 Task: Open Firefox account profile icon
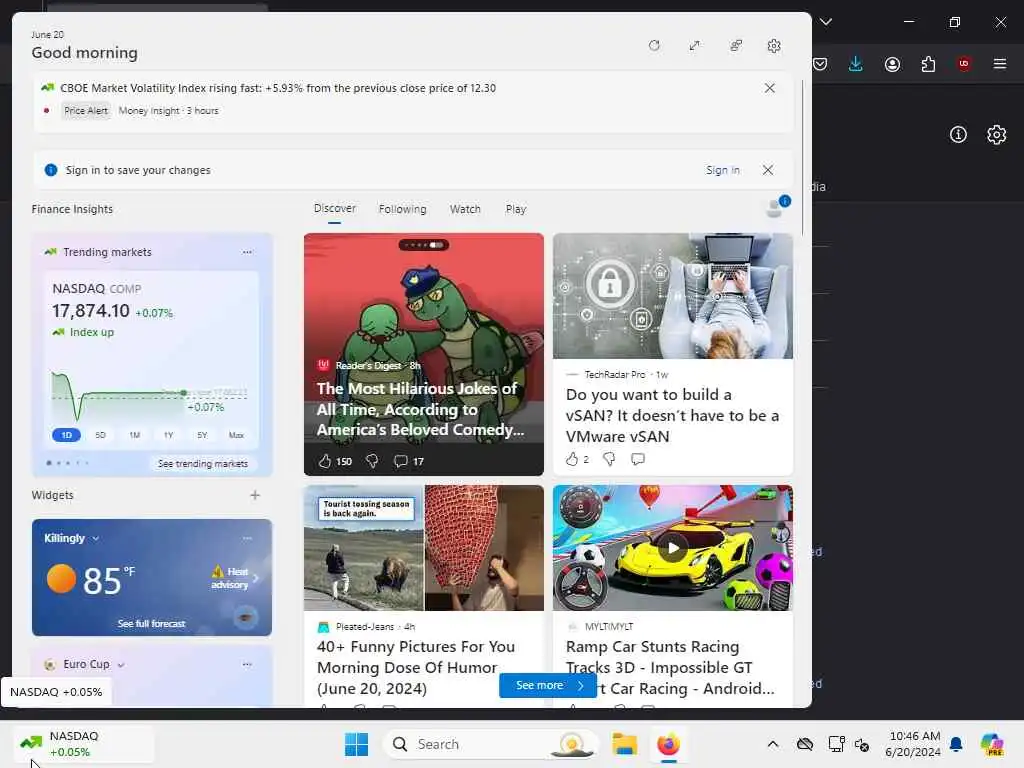pyautogui.click(x=892, y=64)
